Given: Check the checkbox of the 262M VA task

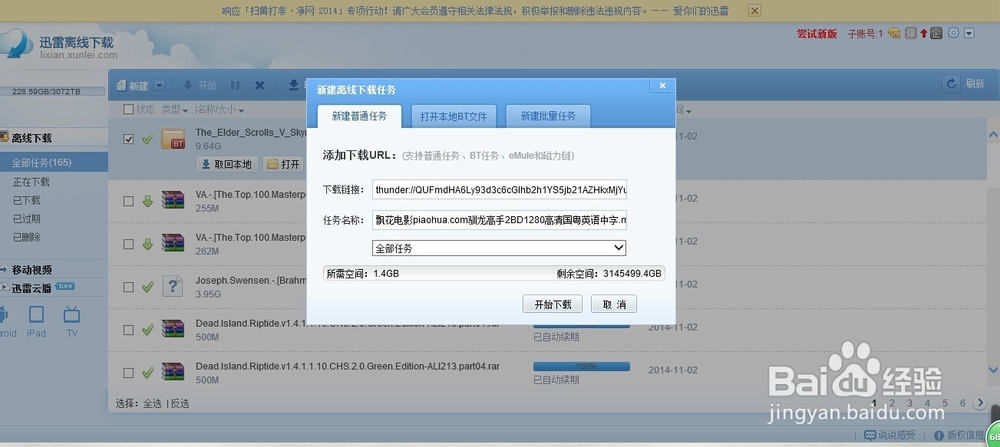Looking at the screenshot, I should pos(128,244).
